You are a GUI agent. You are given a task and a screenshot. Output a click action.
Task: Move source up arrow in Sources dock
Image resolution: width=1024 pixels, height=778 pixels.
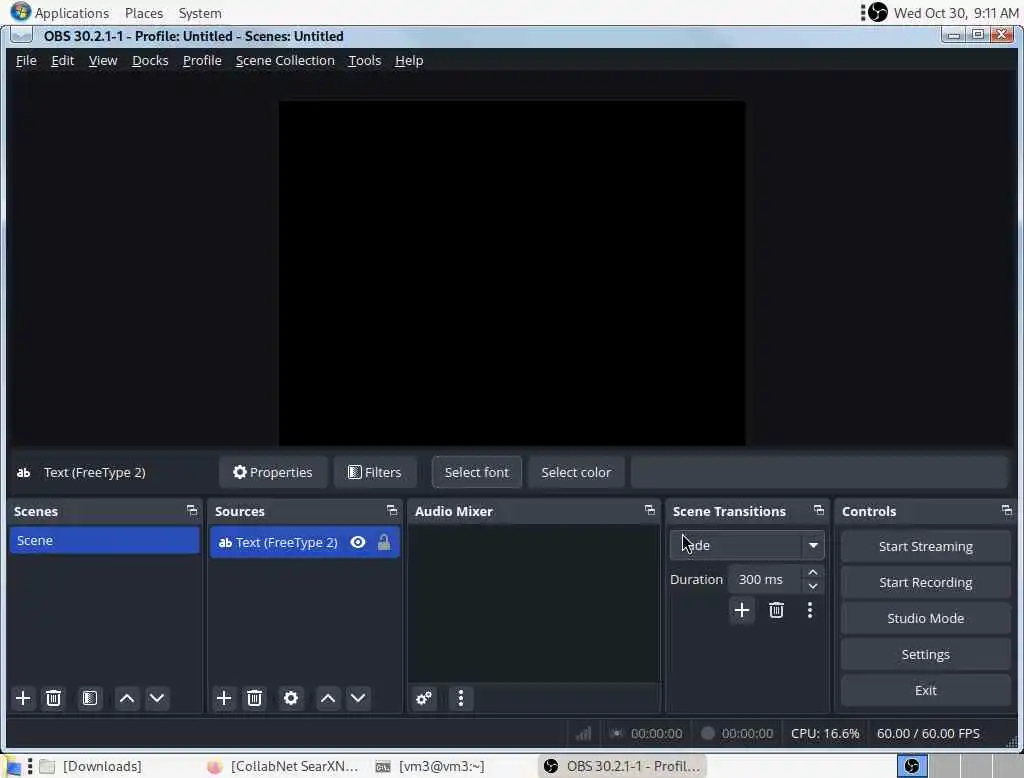point(328,698)
